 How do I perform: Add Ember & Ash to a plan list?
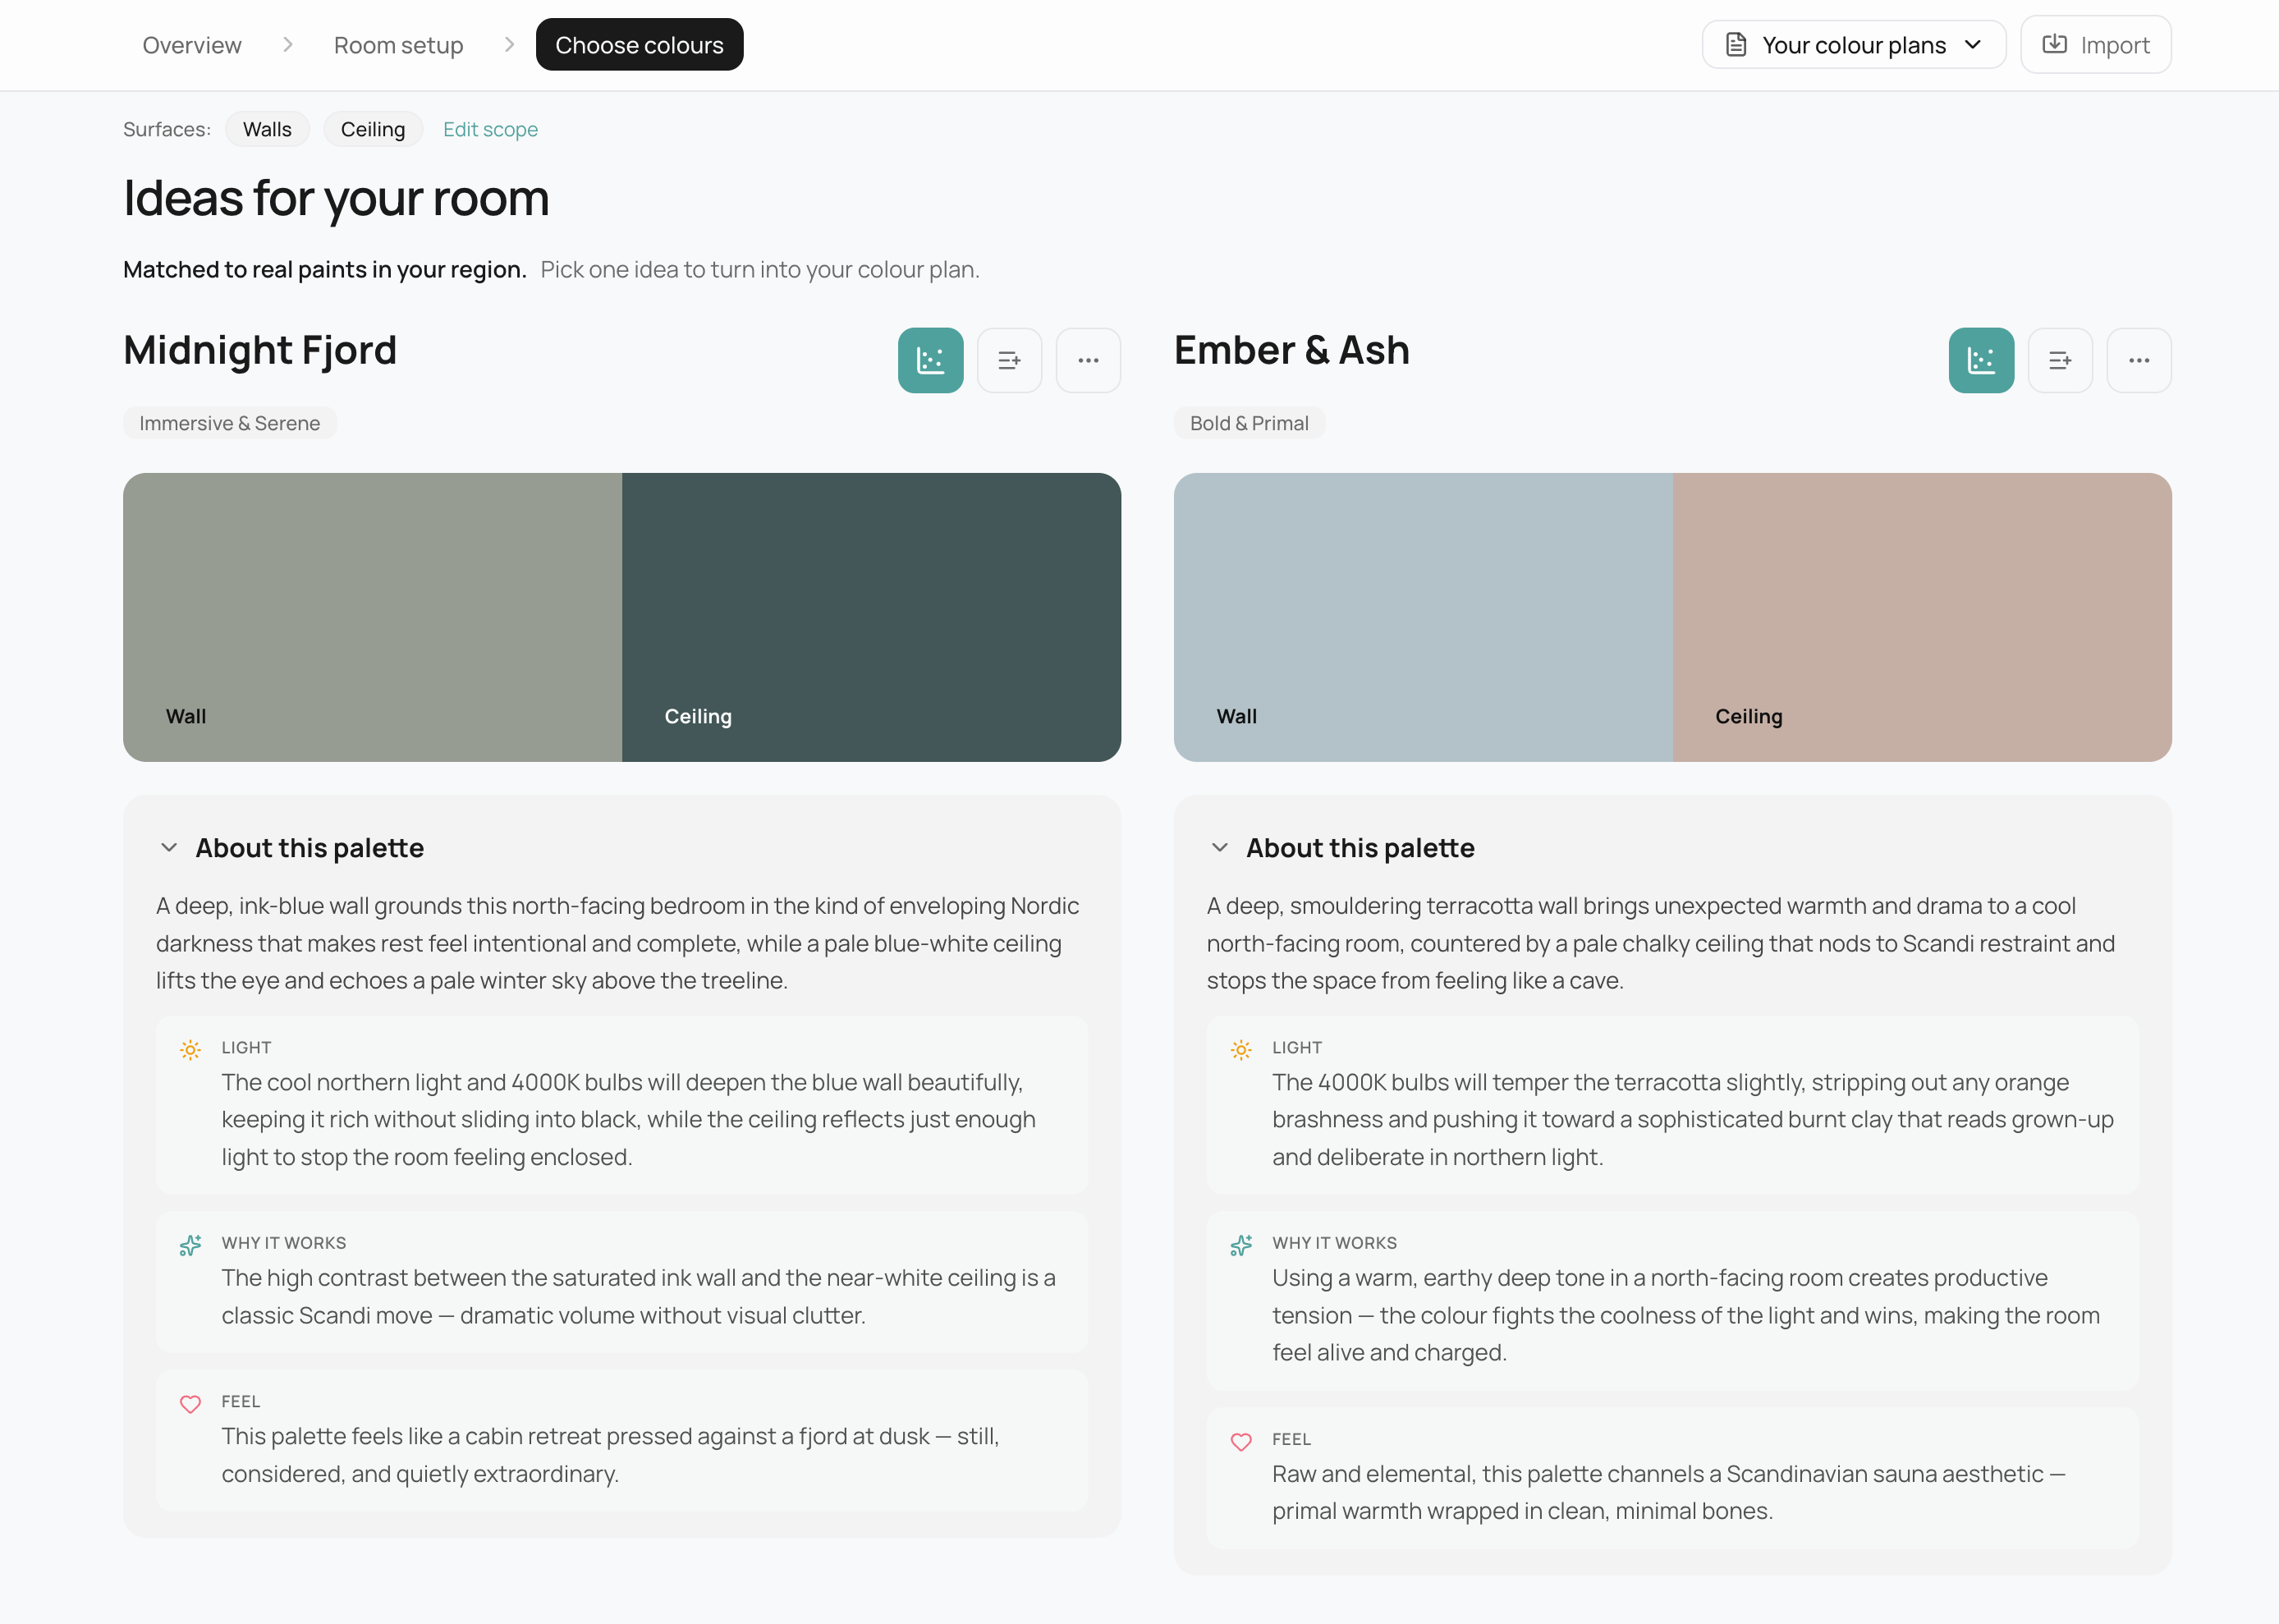(2060, 360)
